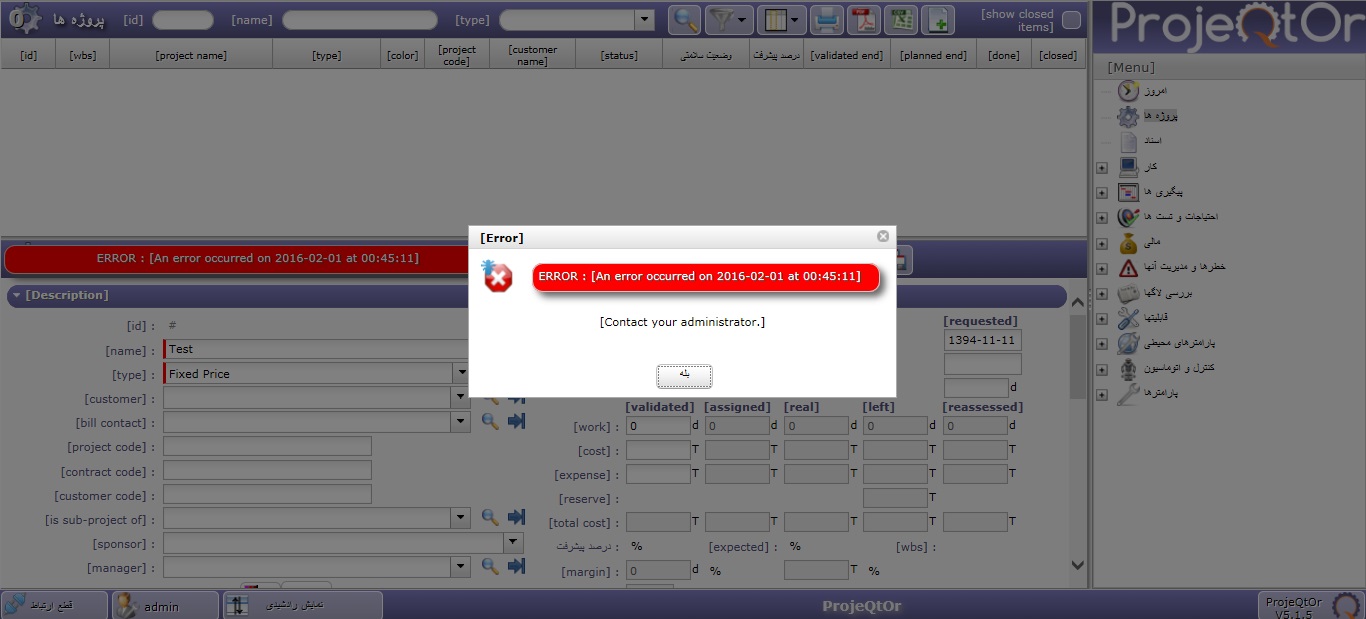This screenshot has height=619, width=1366.
Task: Sort by the project name column header
Action: pos(191,55)
